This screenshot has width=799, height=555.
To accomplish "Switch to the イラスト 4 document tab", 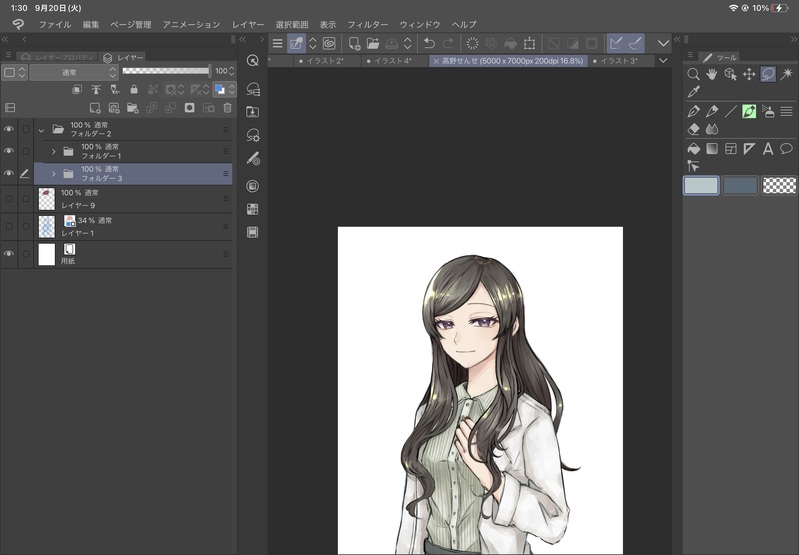I will coord(389,61).
